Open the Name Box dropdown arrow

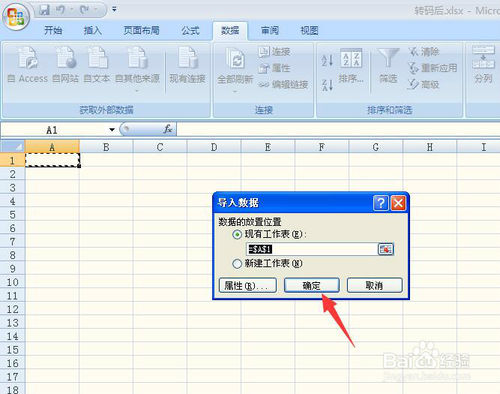[112, 130]
